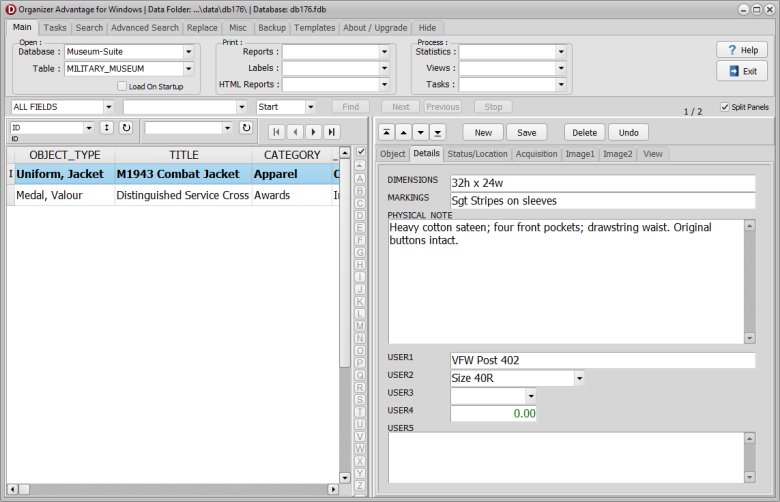Click the Save button
This screenshot has height=502, width=780.
526,132
